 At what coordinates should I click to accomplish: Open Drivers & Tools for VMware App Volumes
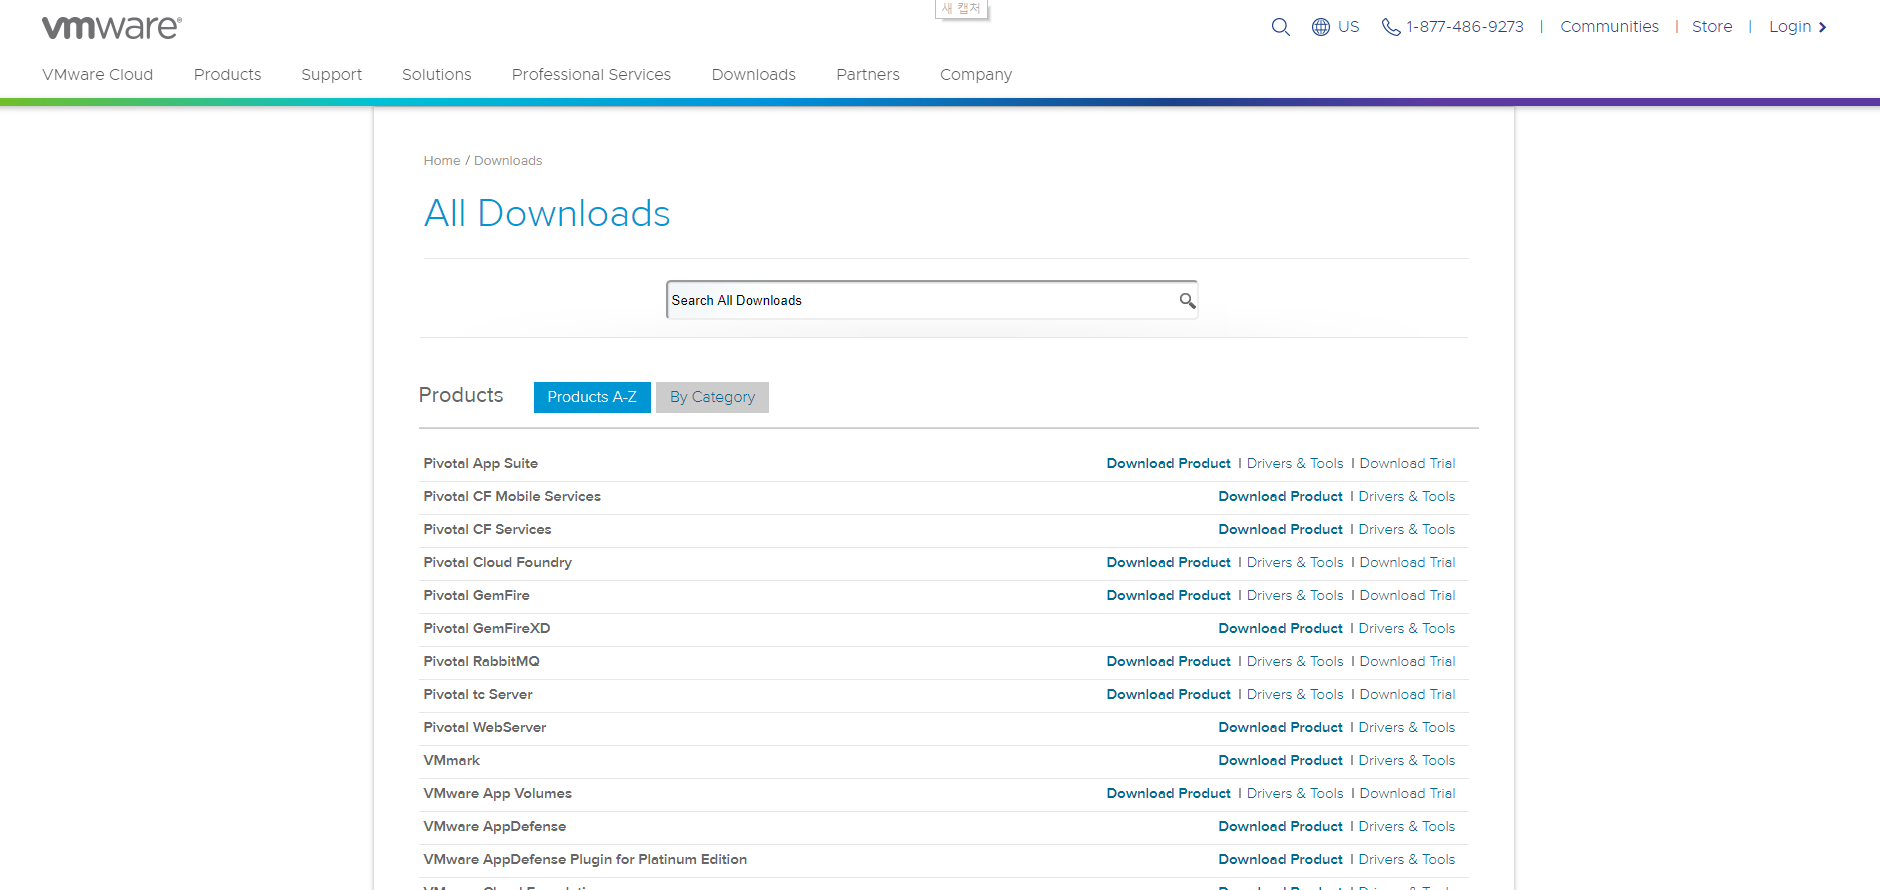click(1295, 793)
